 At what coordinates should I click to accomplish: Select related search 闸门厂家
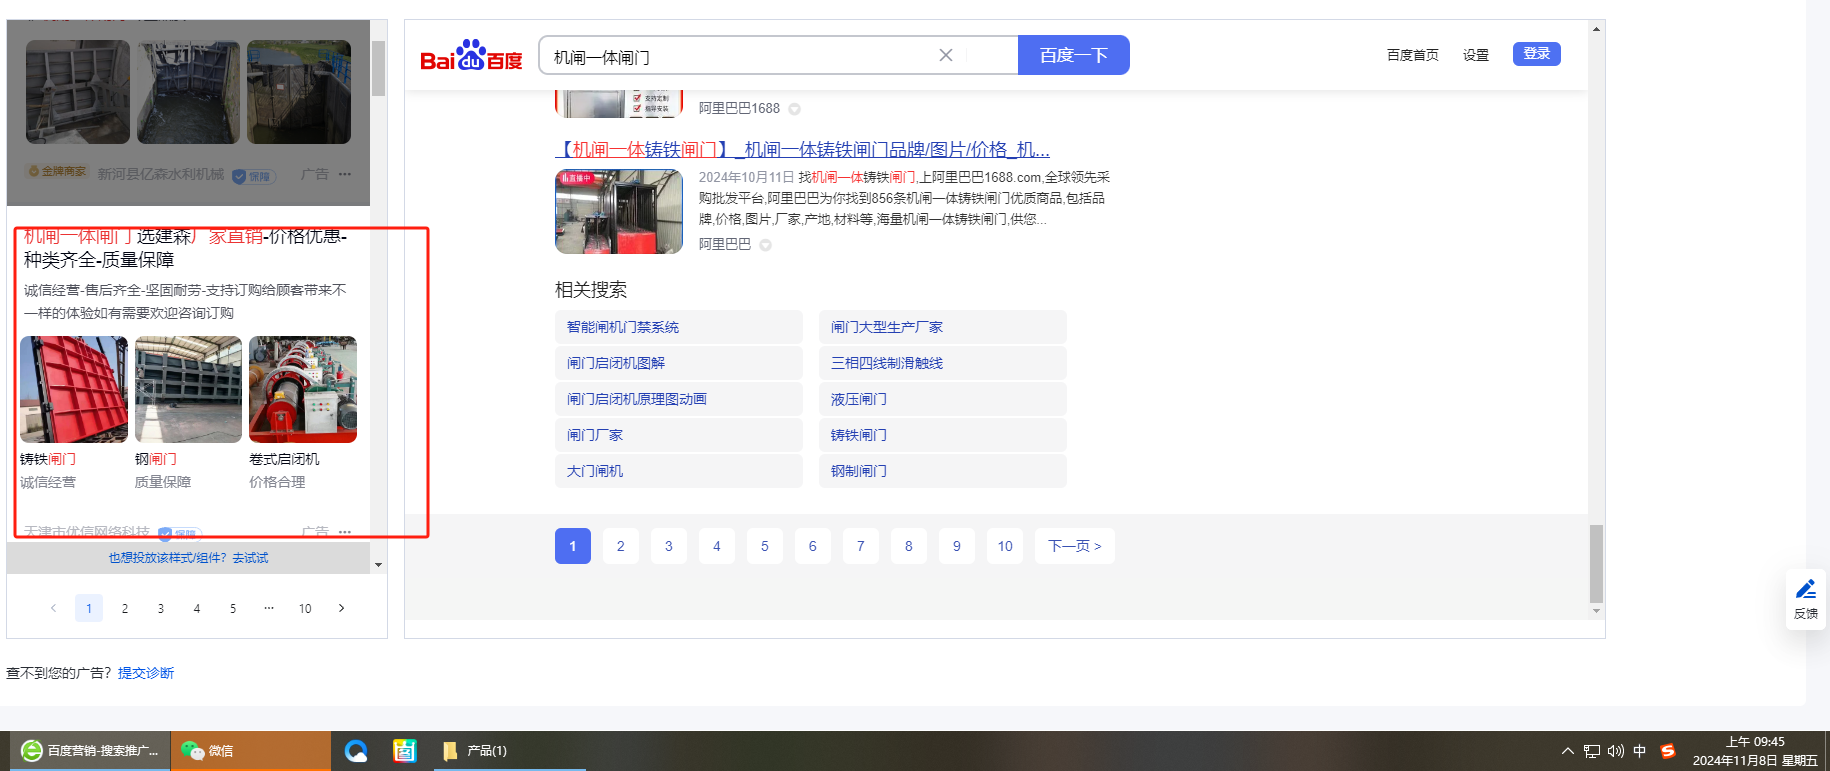click(679, 435)
